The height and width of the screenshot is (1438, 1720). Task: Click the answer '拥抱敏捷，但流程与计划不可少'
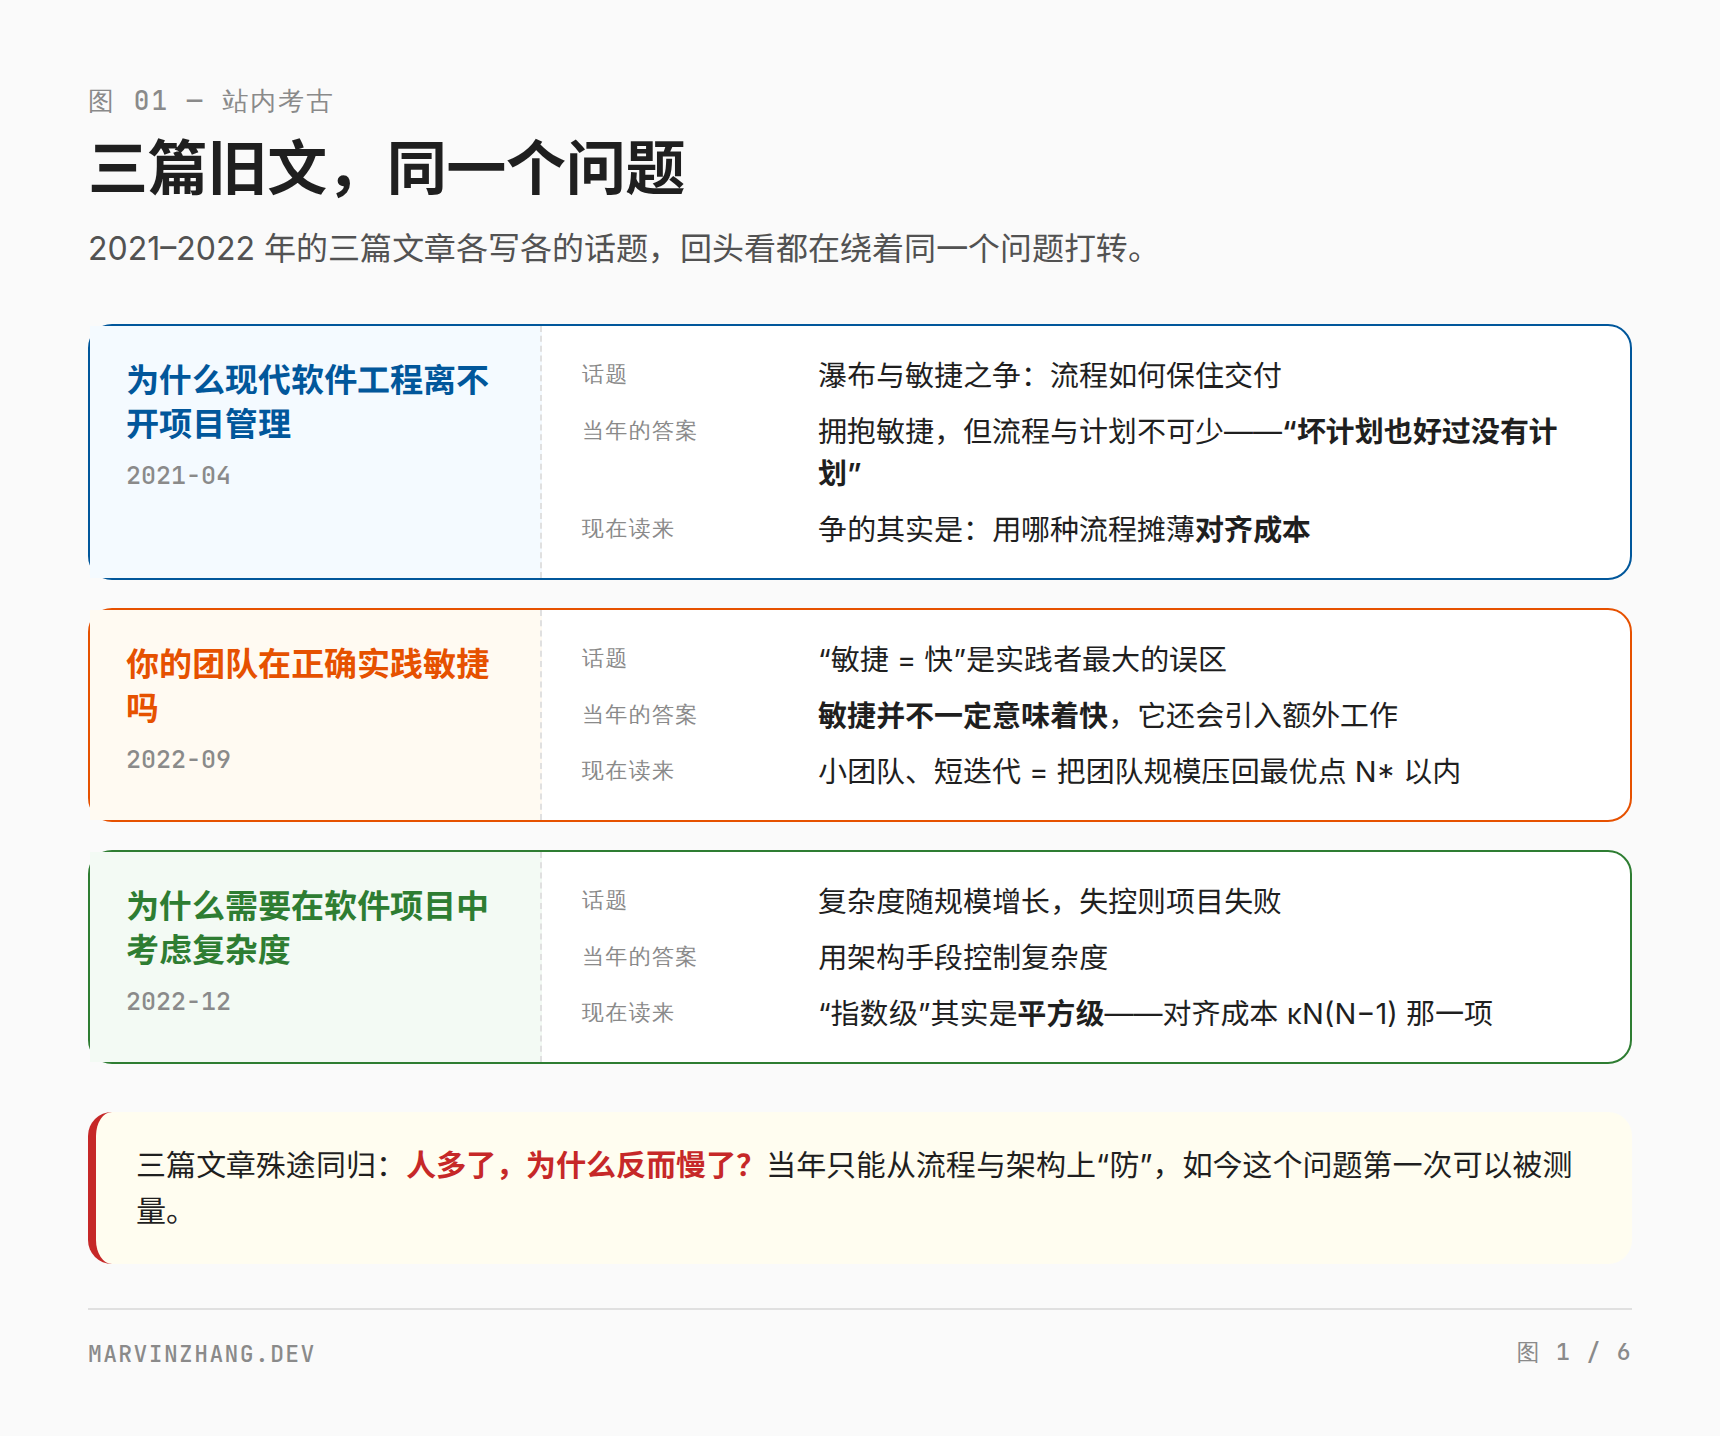[x=1020, y=432]
